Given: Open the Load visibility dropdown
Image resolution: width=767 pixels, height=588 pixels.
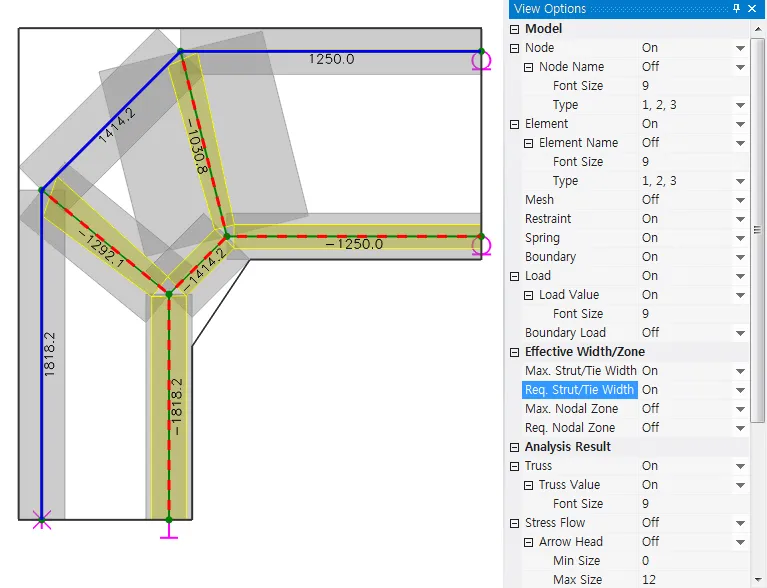Looking at the screenshot, I should [x=740, y=276].
